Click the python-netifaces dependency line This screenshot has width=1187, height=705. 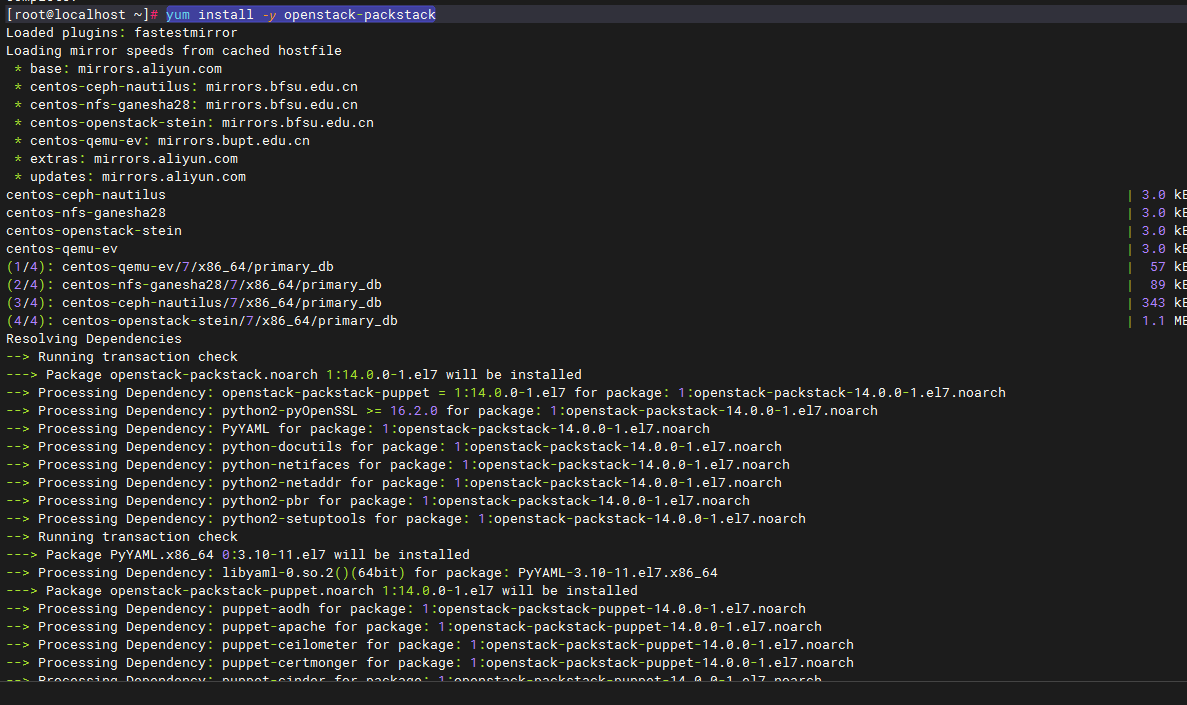tap(398, 465)
